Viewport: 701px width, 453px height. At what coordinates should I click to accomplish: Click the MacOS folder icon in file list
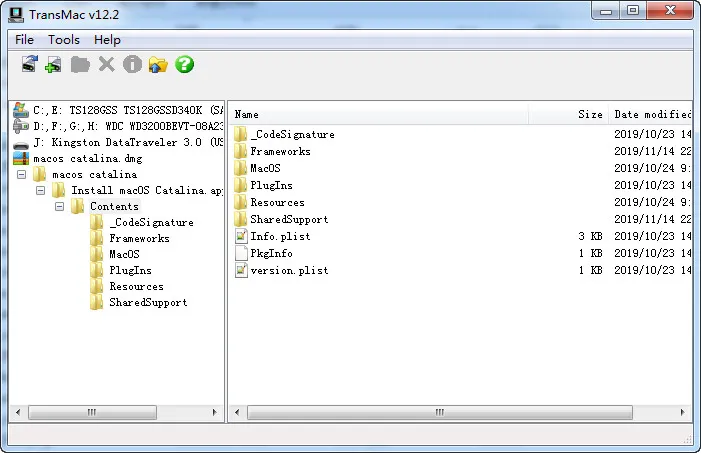coord(241,168)
